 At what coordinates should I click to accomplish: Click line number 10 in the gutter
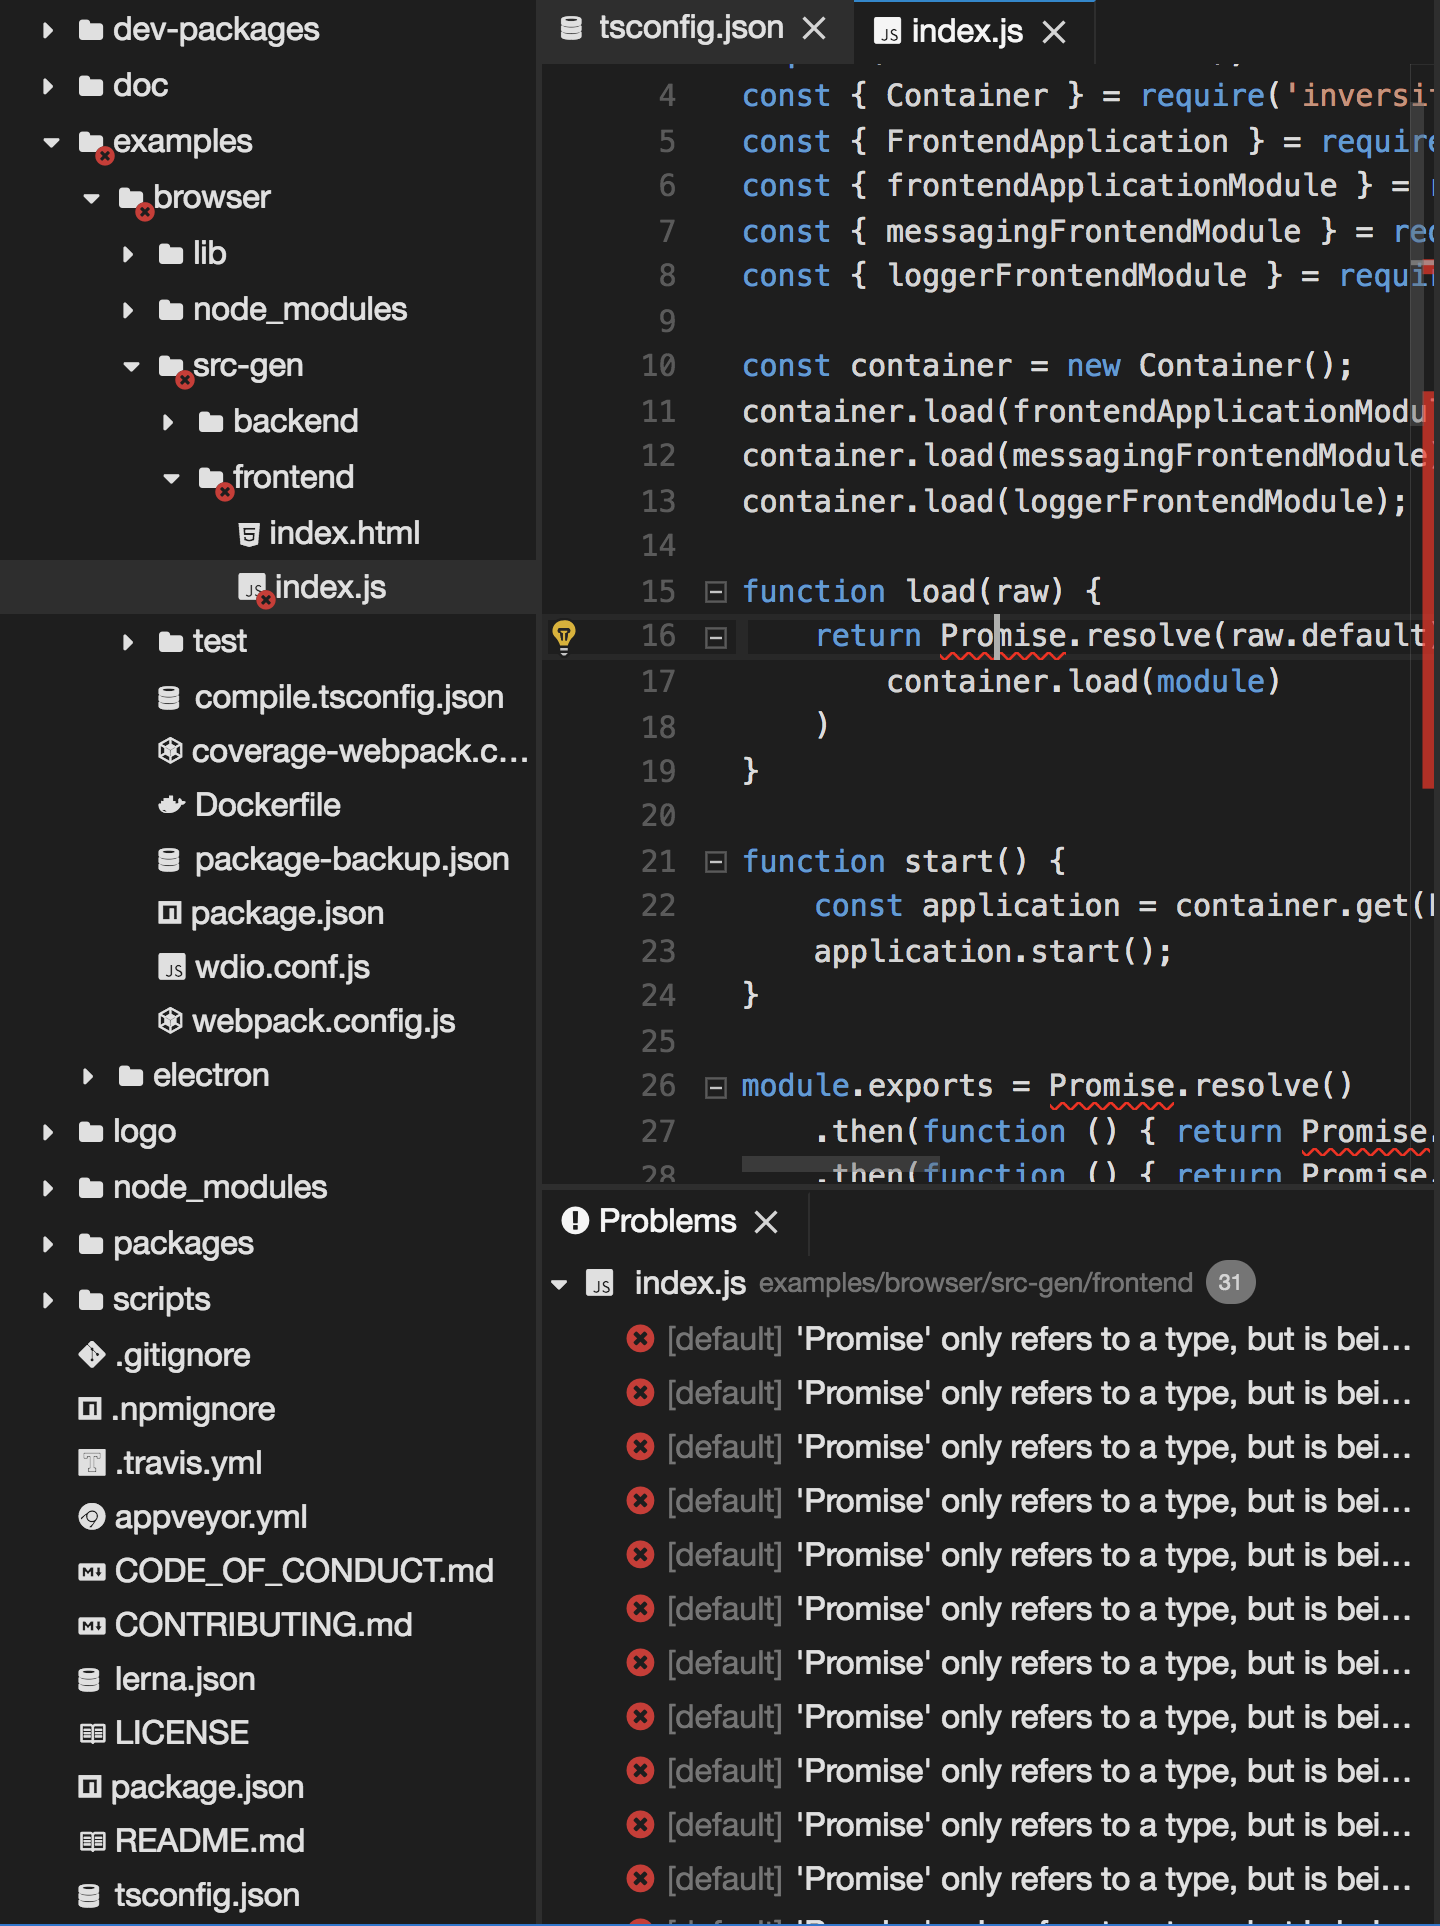[x=659, y=366]
